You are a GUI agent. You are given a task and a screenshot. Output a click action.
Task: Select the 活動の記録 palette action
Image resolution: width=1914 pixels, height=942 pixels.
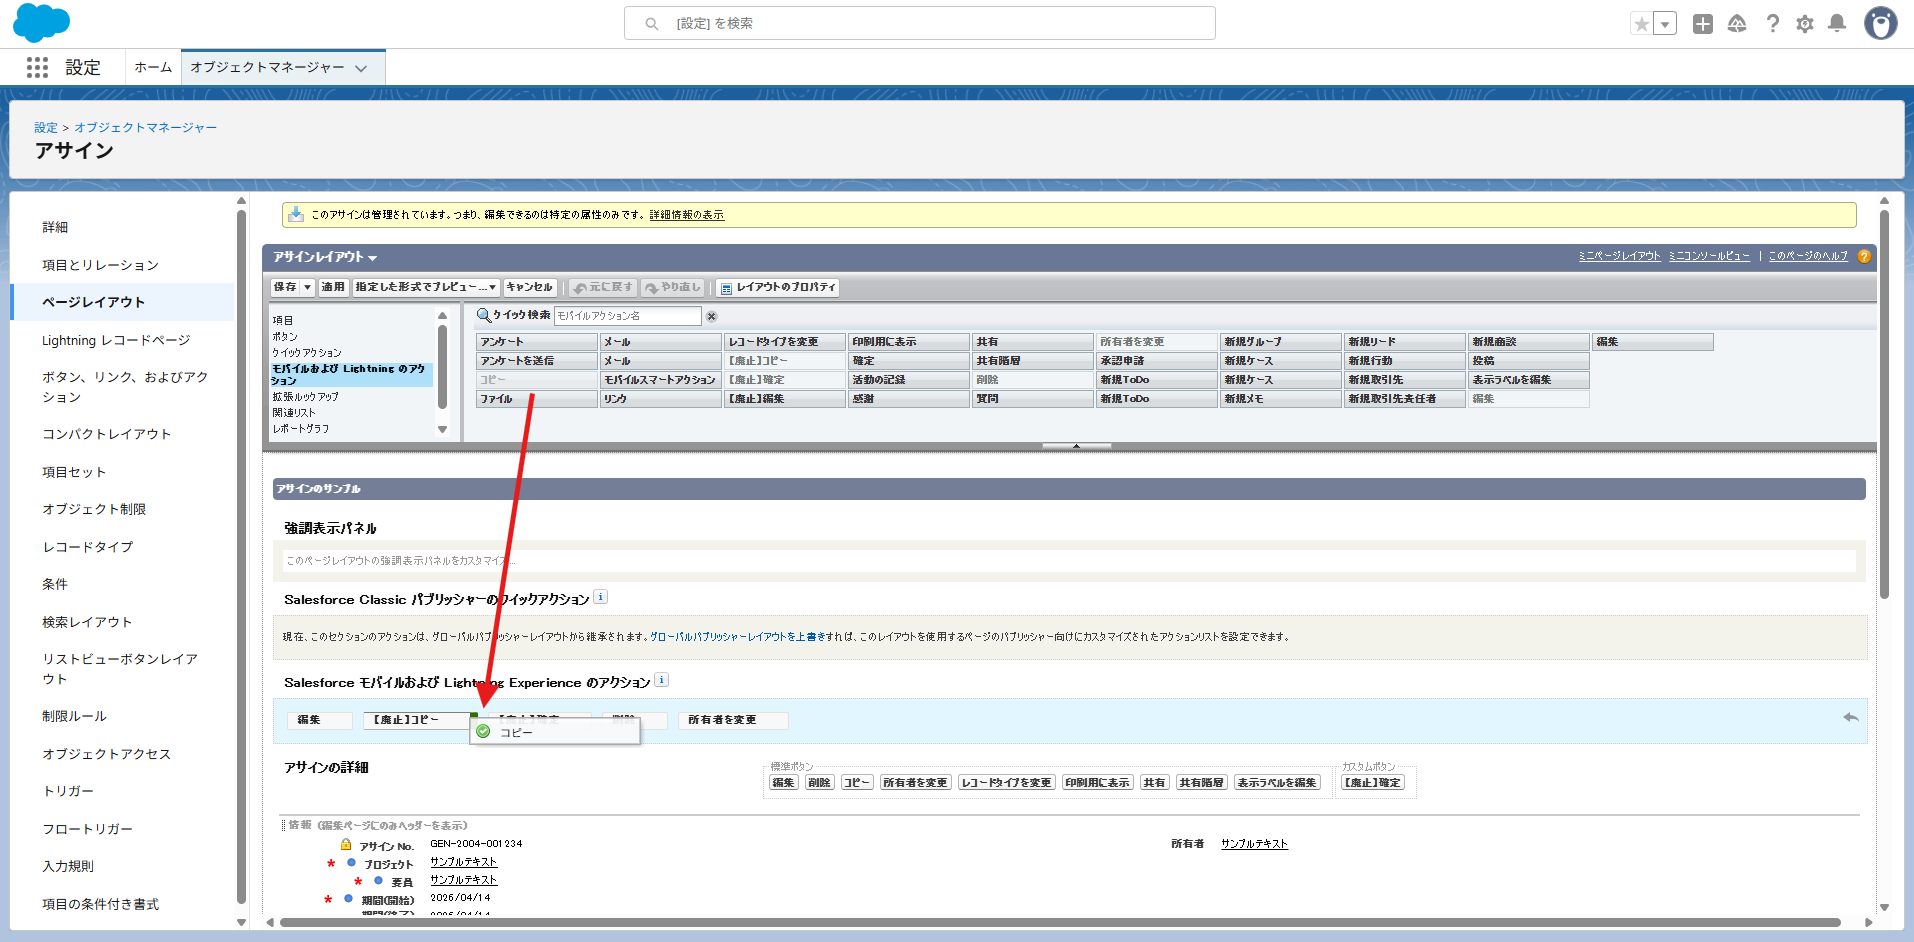[x=908, y=380]
